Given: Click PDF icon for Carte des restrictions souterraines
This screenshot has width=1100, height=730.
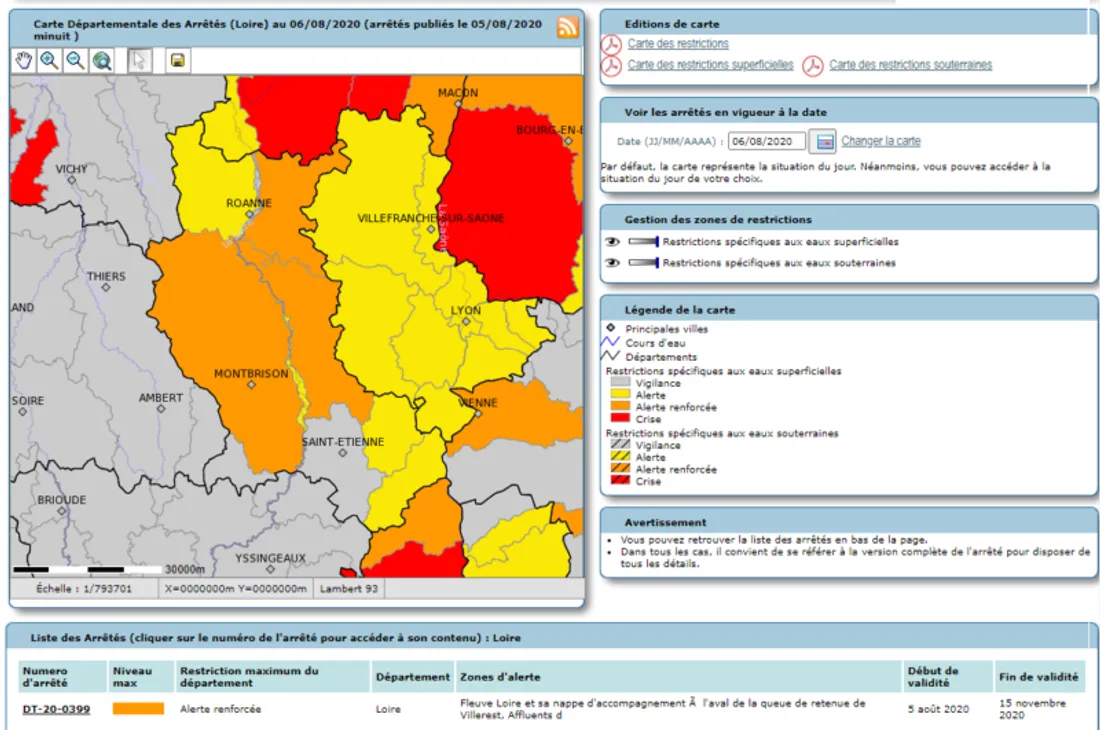Looking at the screenshot, I should pos(813,66).
